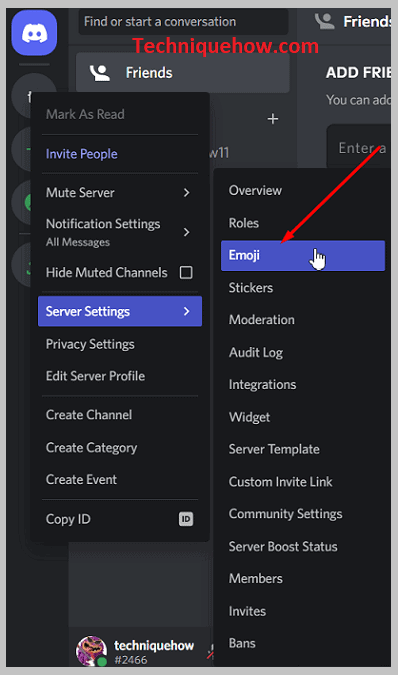
Task: Click the Notification Settings label
Action: [103, 224]
